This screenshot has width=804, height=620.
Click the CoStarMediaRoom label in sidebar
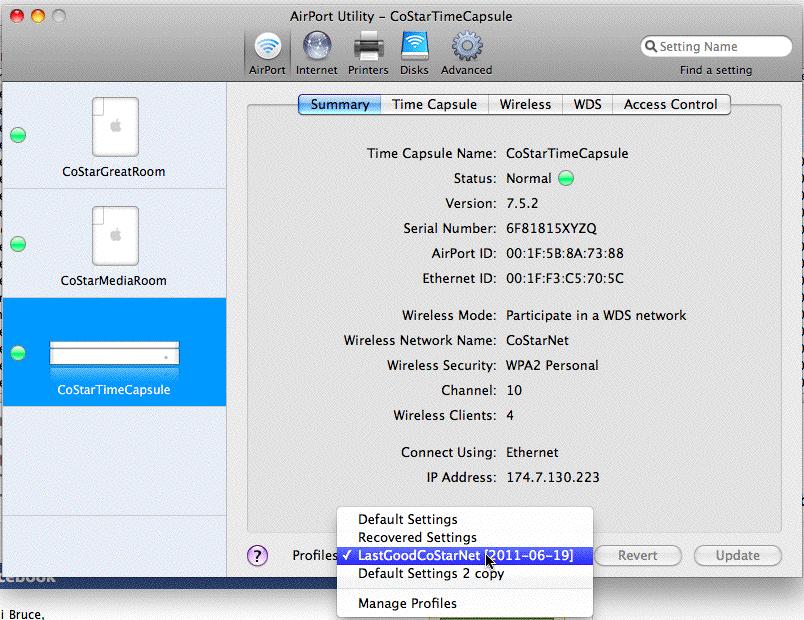click(x=114, y=281)
